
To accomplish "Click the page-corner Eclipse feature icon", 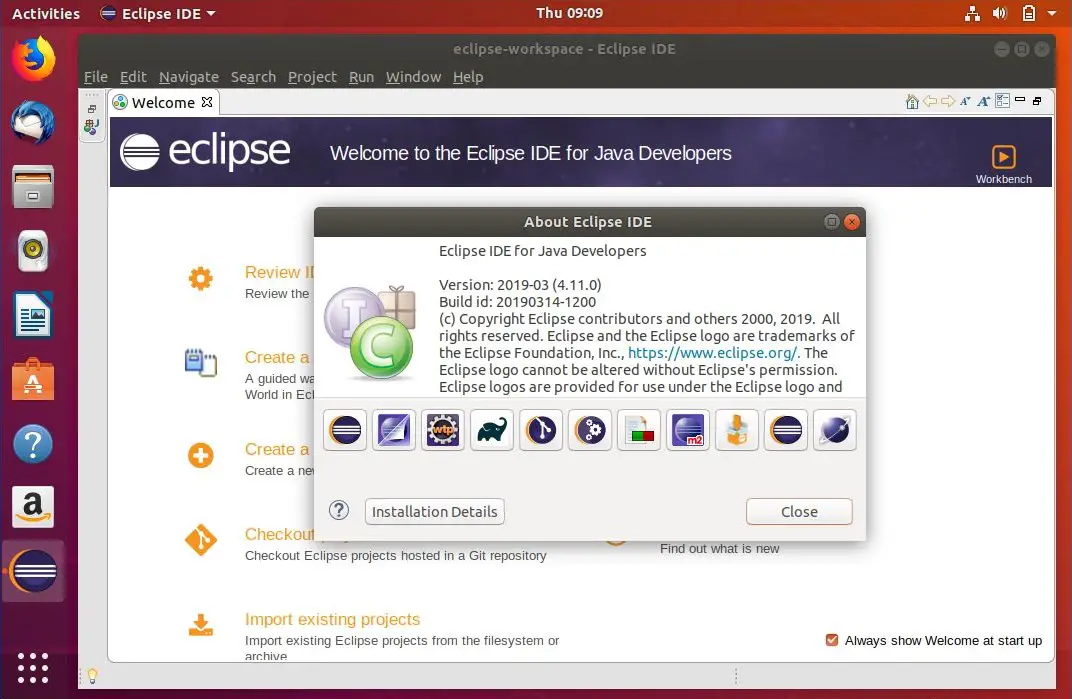I will (394, 430).
